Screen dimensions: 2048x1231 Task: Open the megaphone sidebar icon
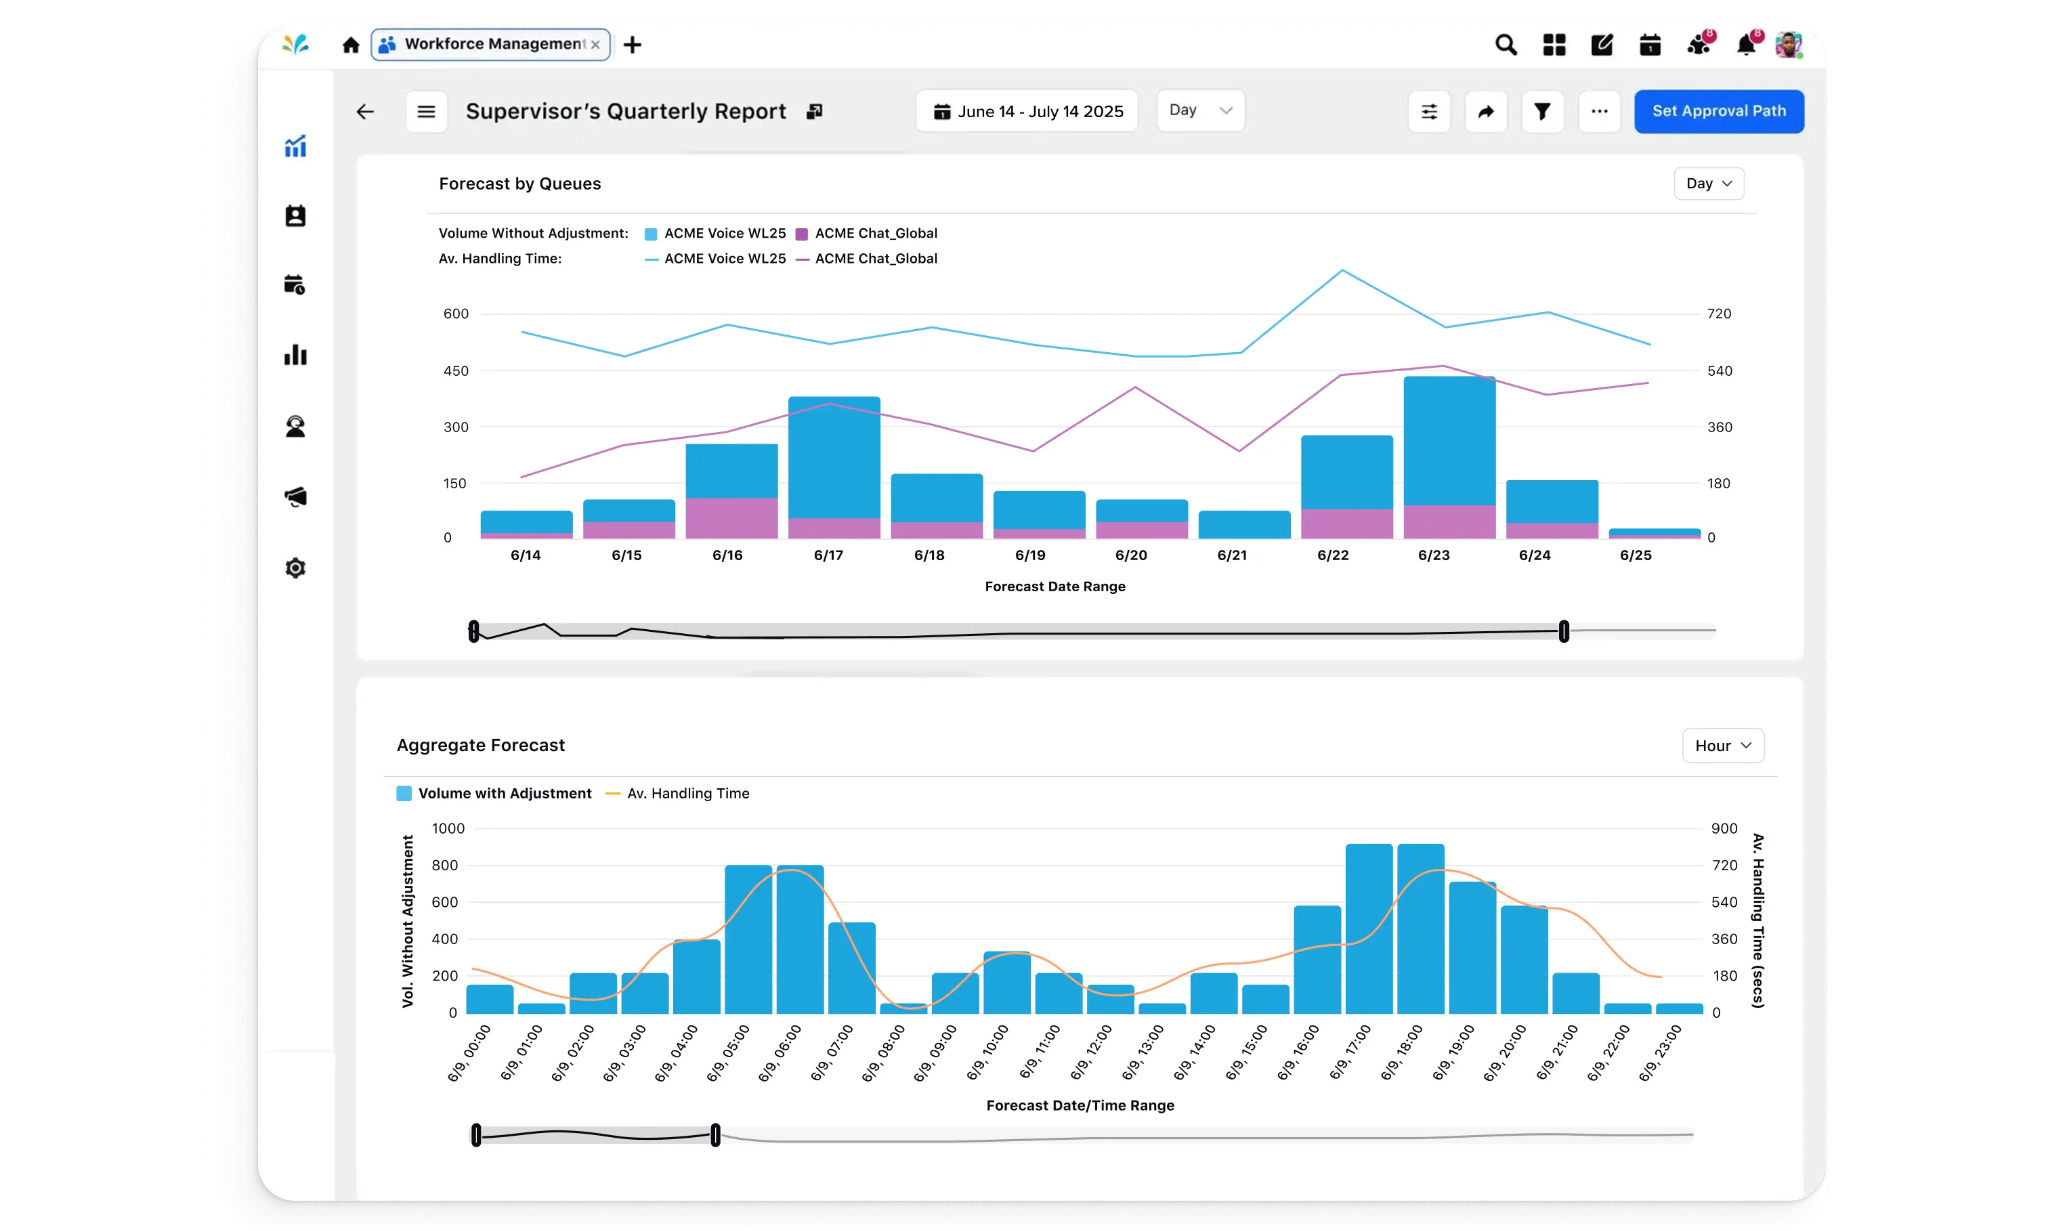(295, 497)
